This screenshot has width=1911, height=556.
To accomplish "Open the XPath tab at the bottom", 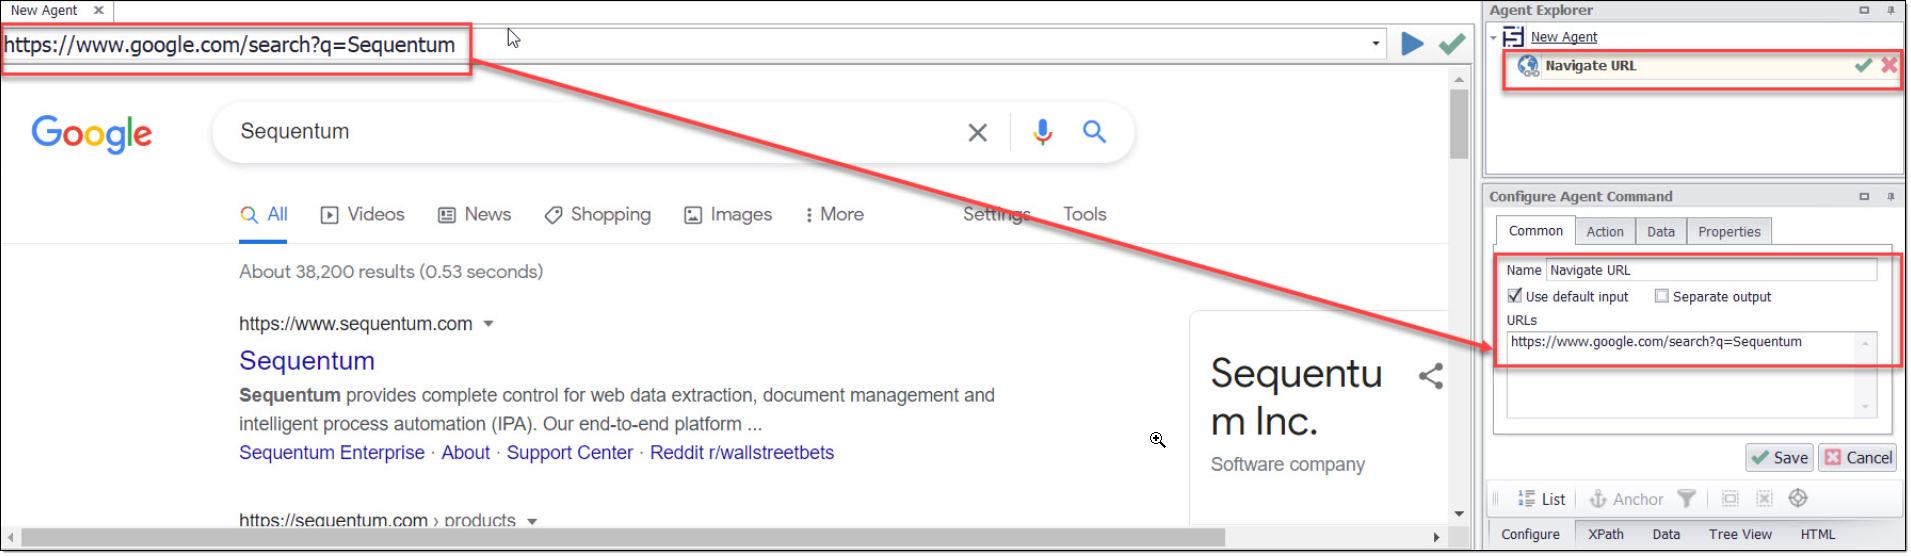I will pos(1605,534).
